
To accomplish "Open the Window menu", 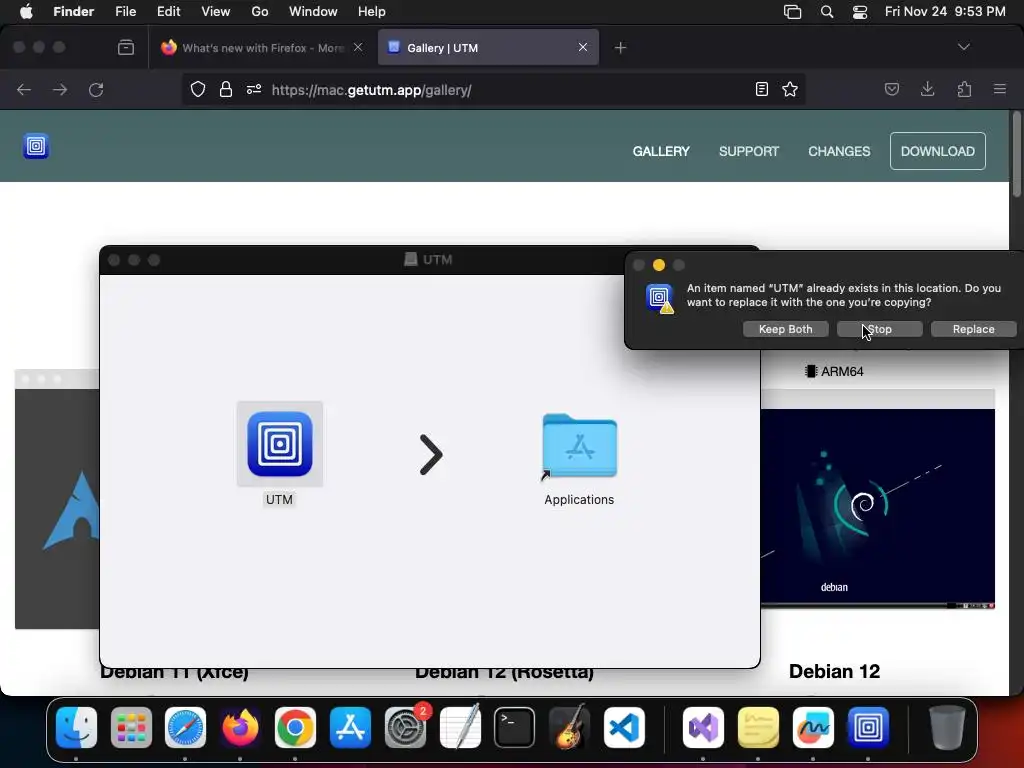I will (x=313, y=12).
